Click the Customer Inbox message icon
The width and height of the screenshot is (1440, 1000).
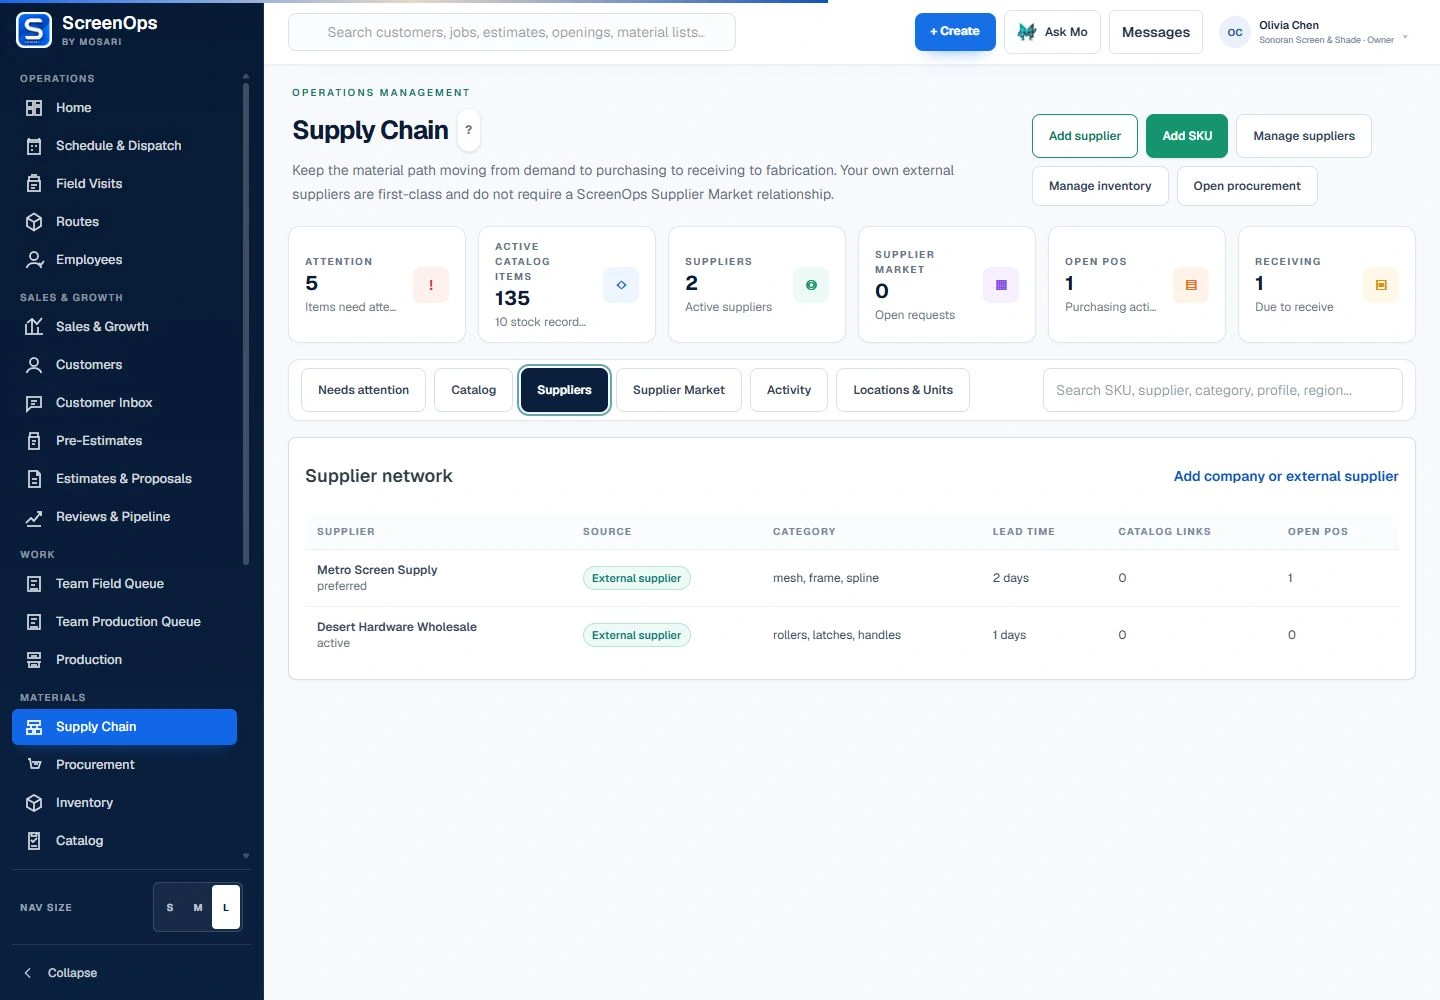(x=34, y=403)
